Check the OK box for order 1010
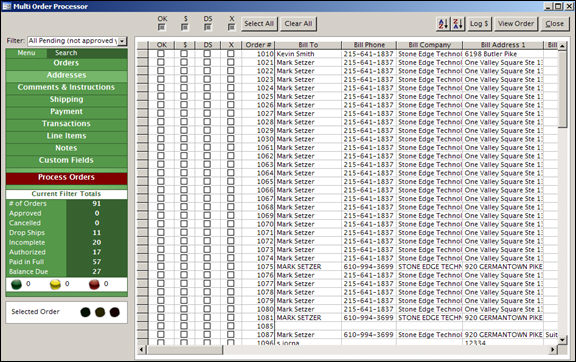This screenshot has width=576, height=362. pyautogui.click(x=161, y=54)
